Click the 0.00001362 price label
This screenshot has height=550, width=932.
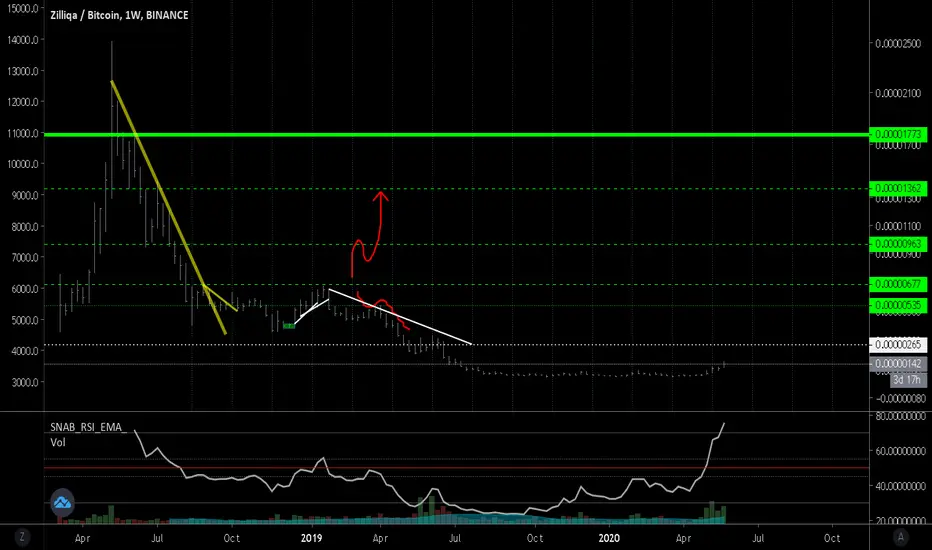(898, 188)
